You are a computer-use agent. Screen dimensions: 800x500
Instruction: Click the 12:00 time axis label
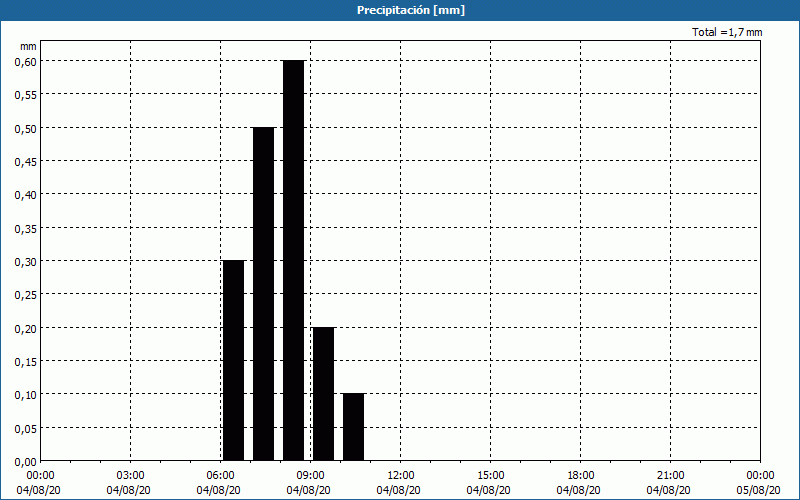[401, 476]
